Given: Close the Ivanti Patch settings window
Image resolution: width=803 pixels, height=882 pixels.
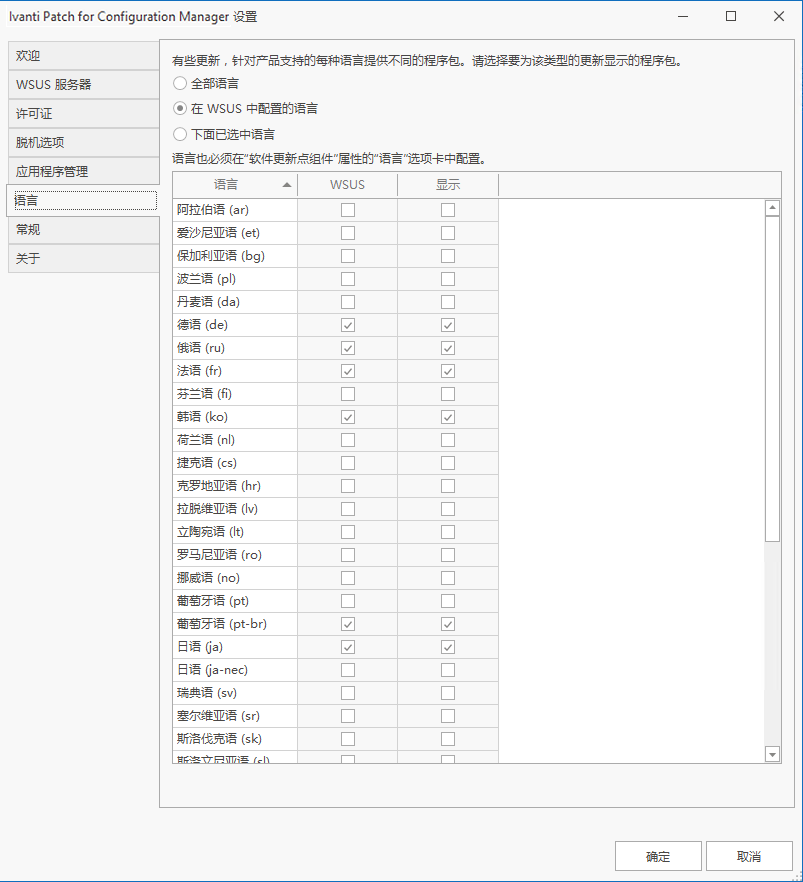Looking at the screenshot, I should [x=779, y=16].
